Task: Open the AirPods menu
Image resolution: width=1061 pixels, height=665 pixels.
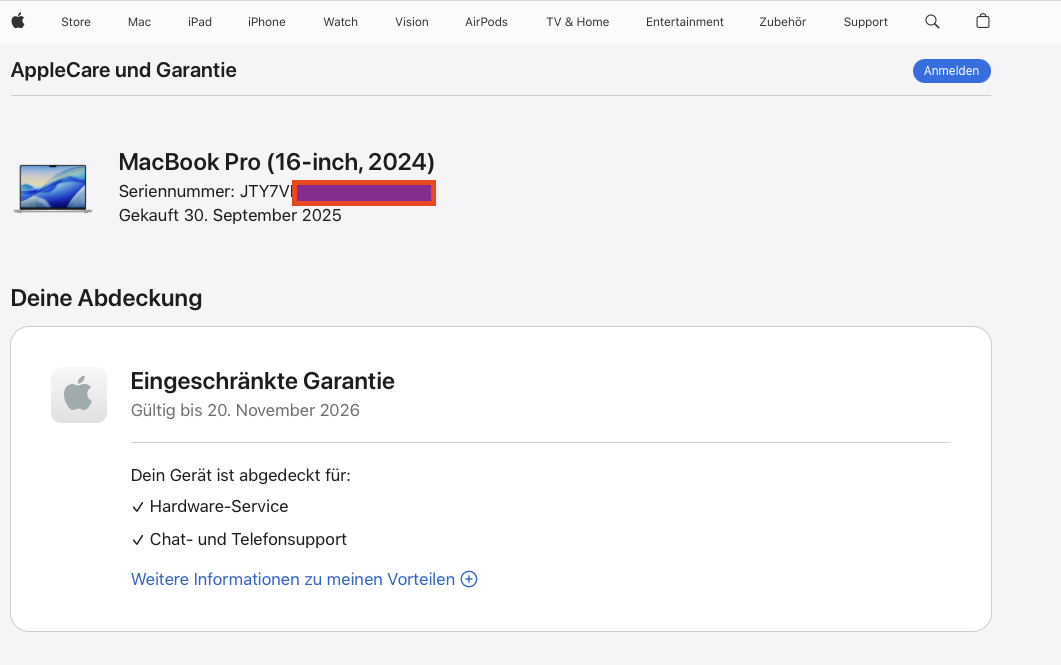Action: pos(486,22)
